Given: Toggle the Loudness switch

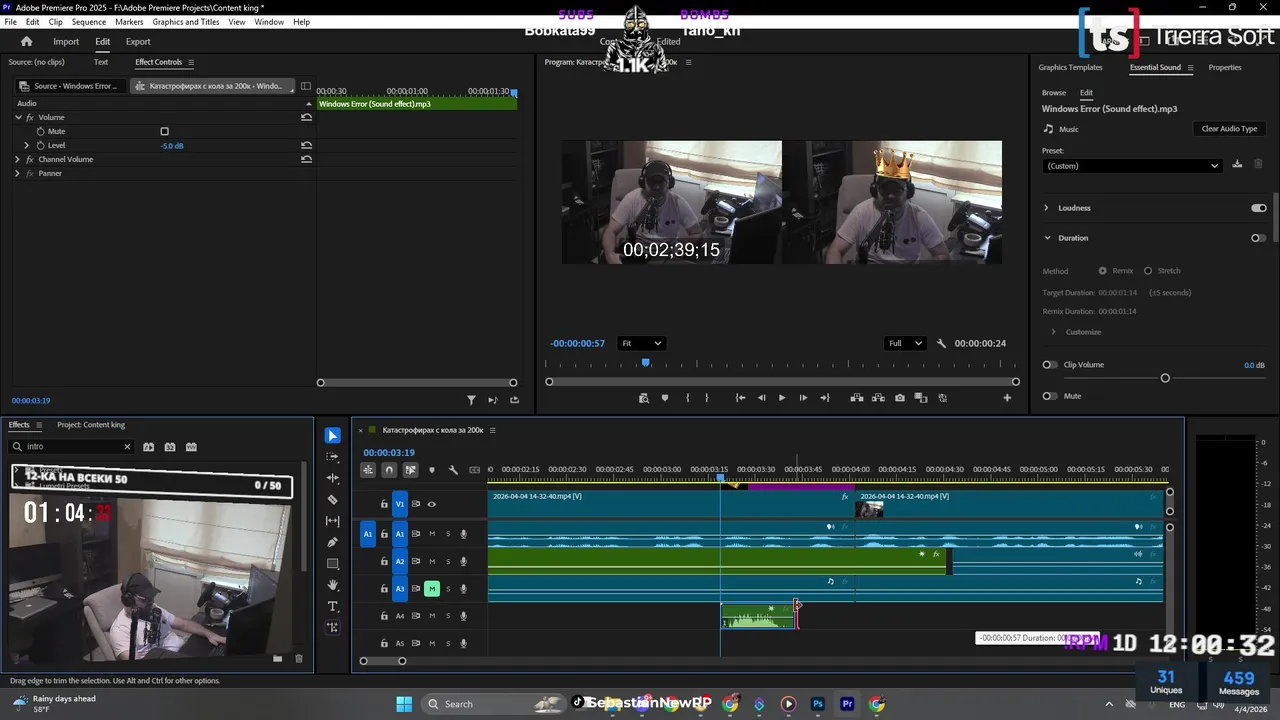Looking at the screenshot, I should point(1259,208).
